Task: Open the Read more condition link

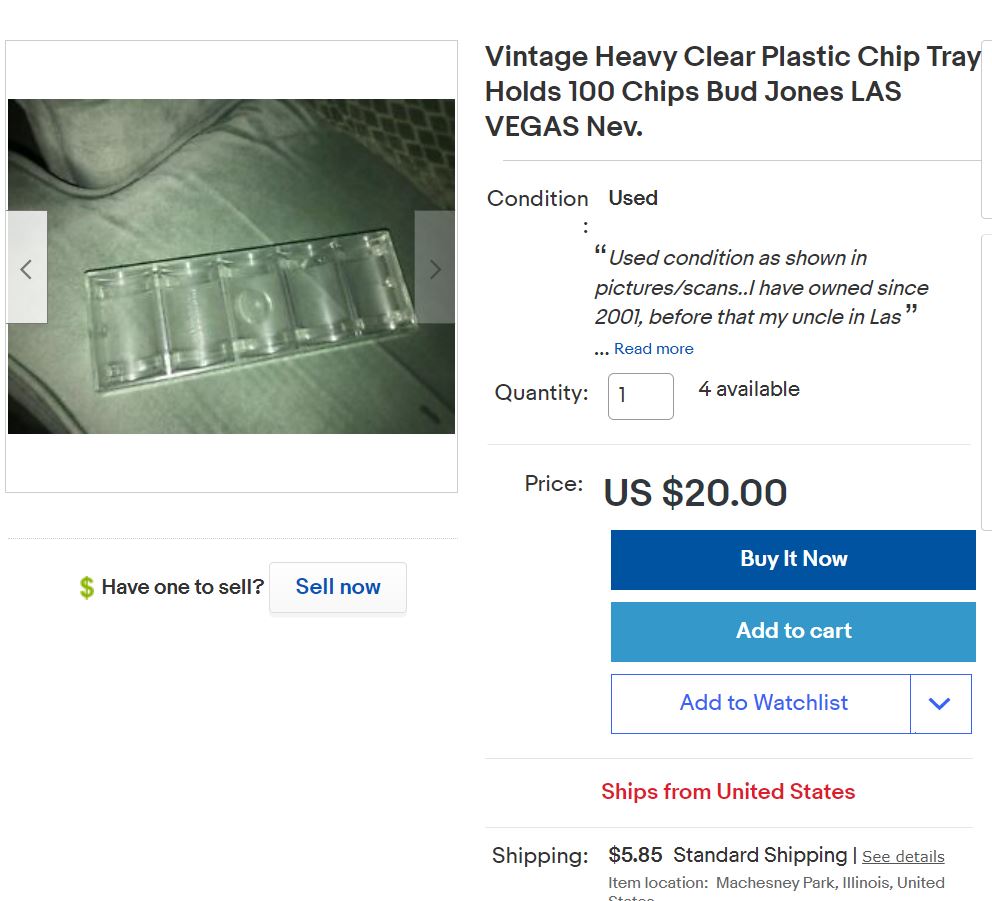Action: (x=653, y=349)
